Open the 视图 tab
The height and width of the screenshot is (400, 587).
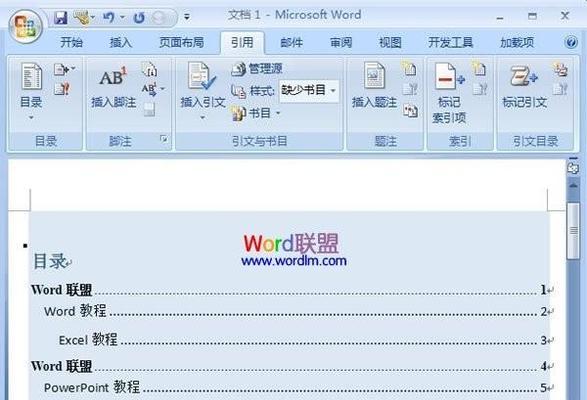point(390,42)
